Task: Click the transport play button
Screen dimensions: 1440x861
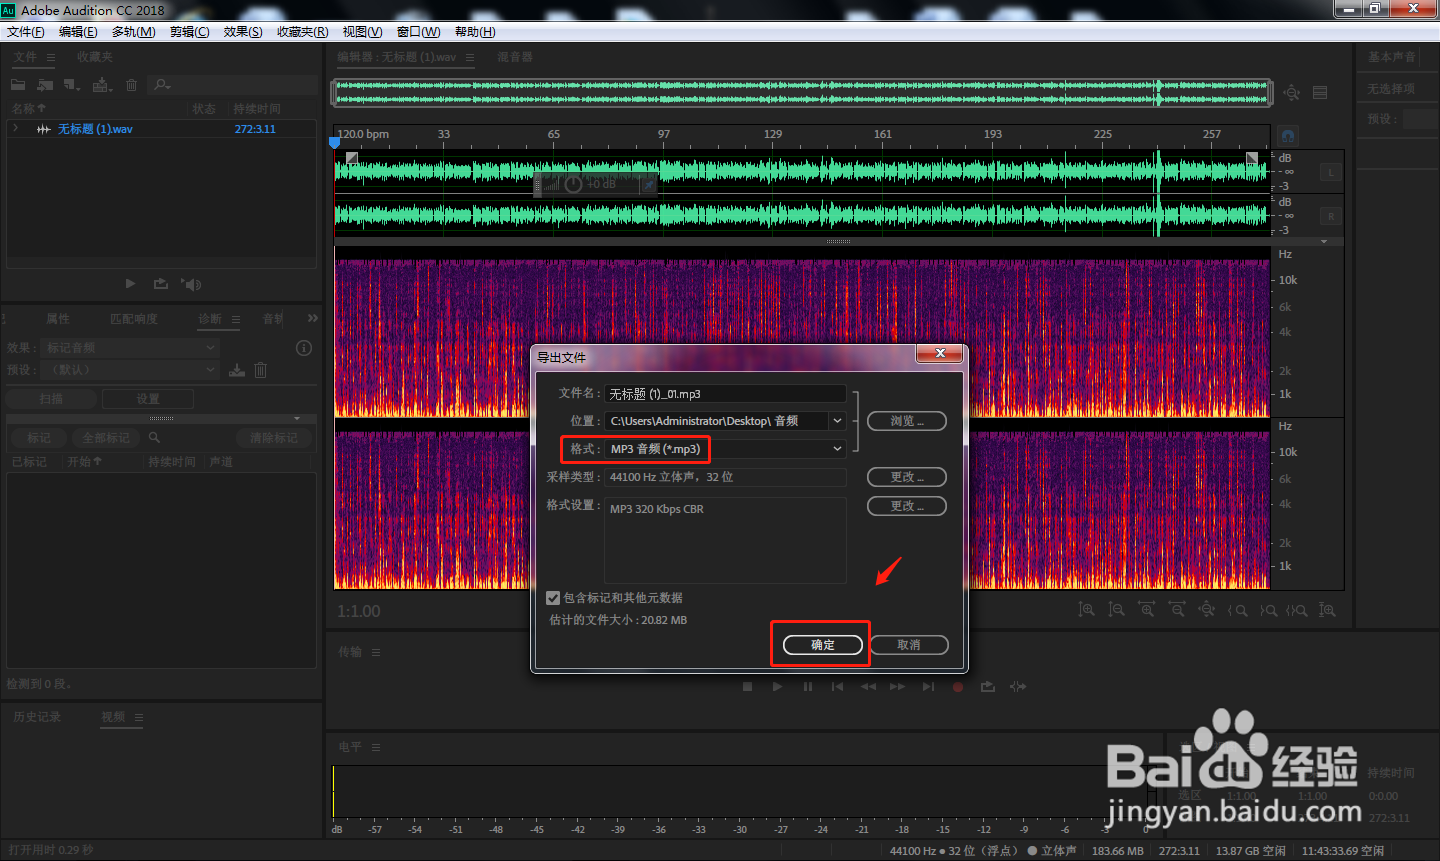Action: click(777, 687)
